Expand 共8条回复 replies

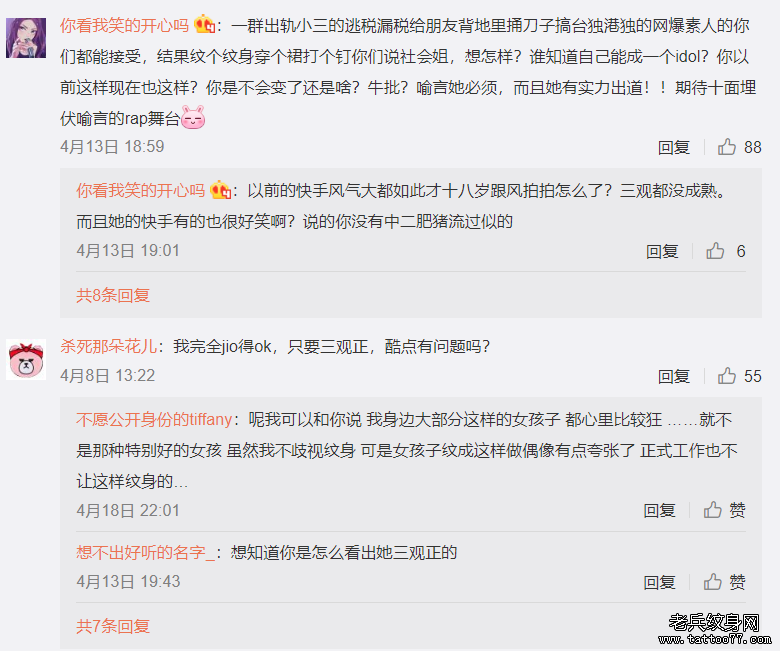tap(113, 295)
